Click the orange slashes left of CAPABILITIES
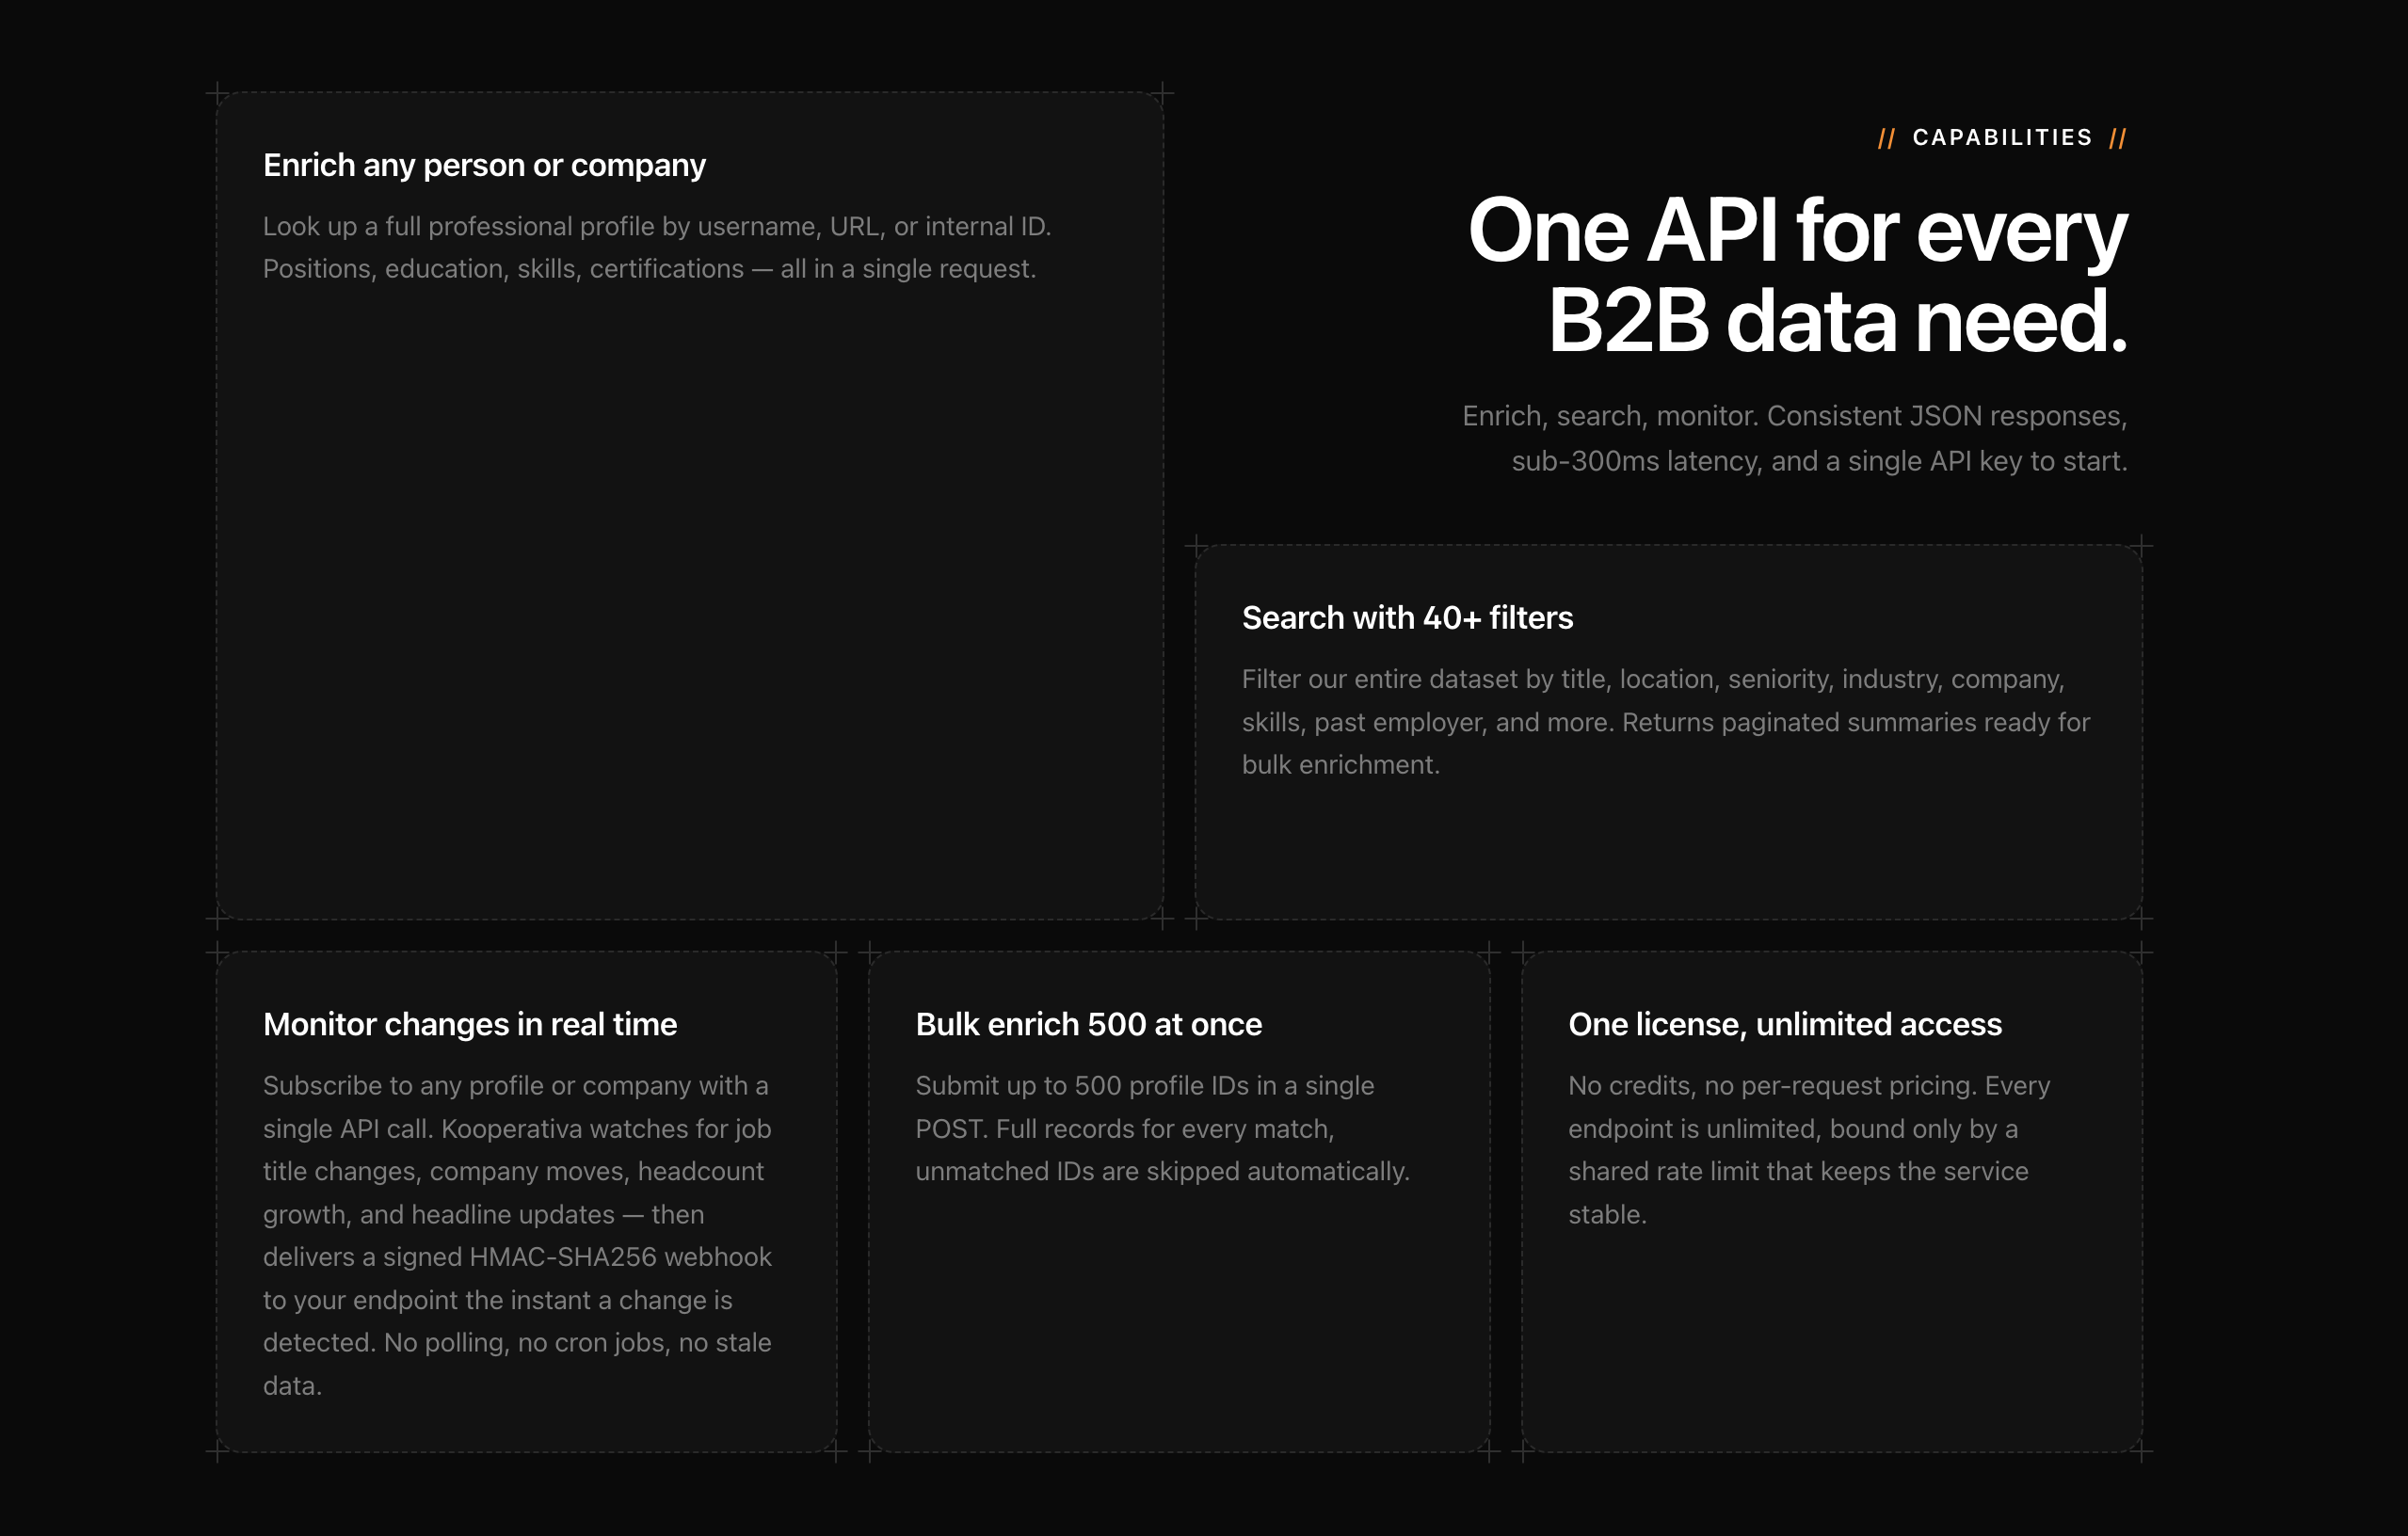This screenshot has width=2408, height=1536. pos(1886,138)
